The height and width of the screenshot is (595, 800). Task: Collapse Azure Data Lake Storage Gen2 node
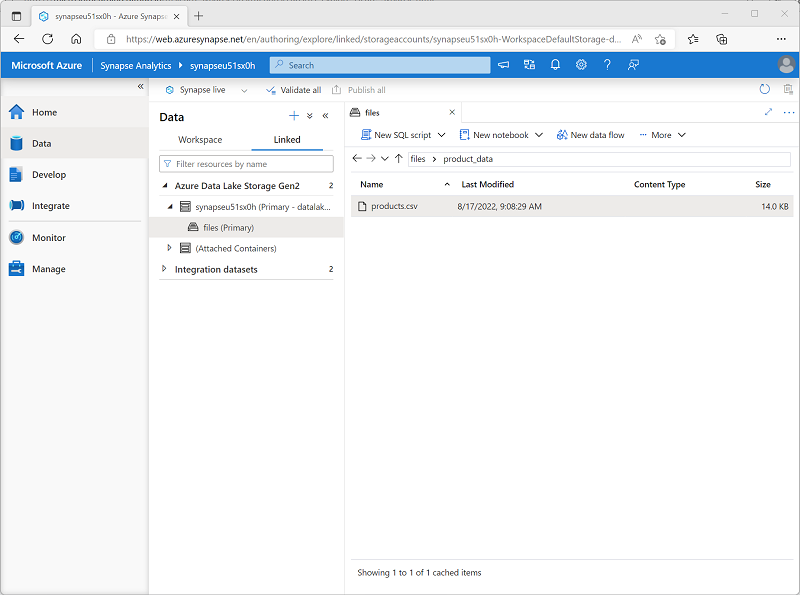(x=165, y=186)
